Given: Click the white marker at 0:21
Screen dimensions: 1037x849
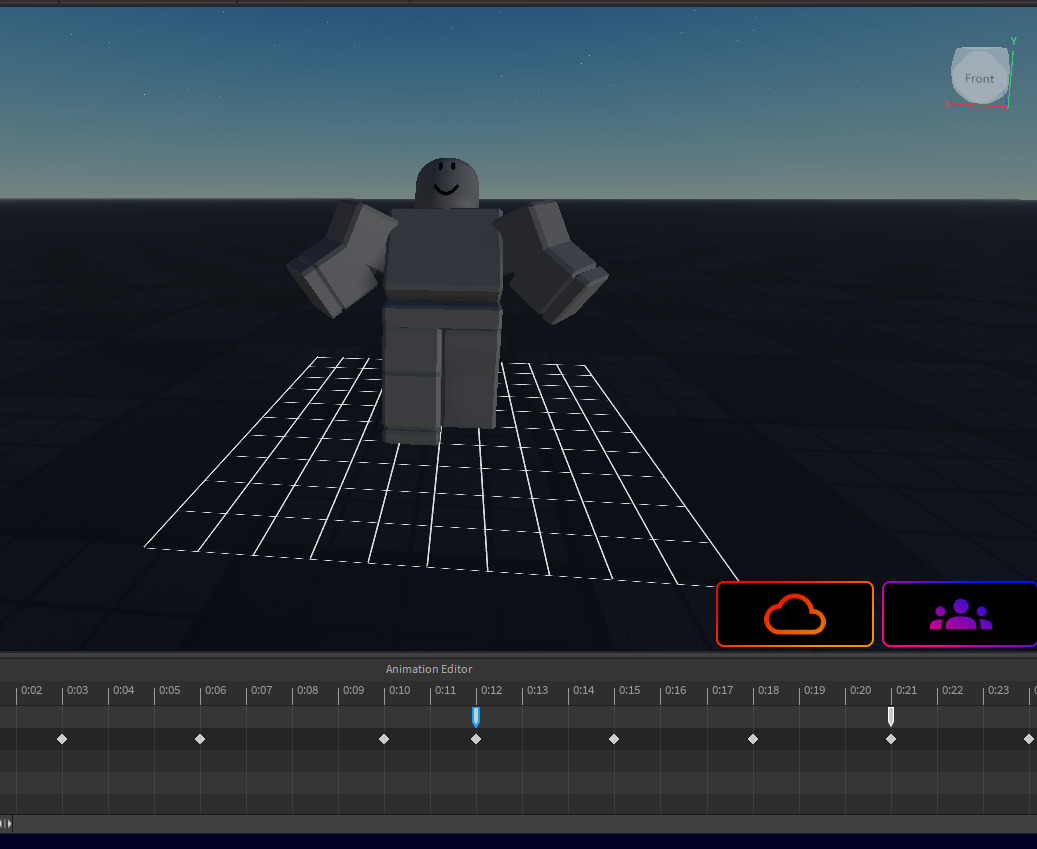Looking at the screenshot, I should (x=890, y=716).
